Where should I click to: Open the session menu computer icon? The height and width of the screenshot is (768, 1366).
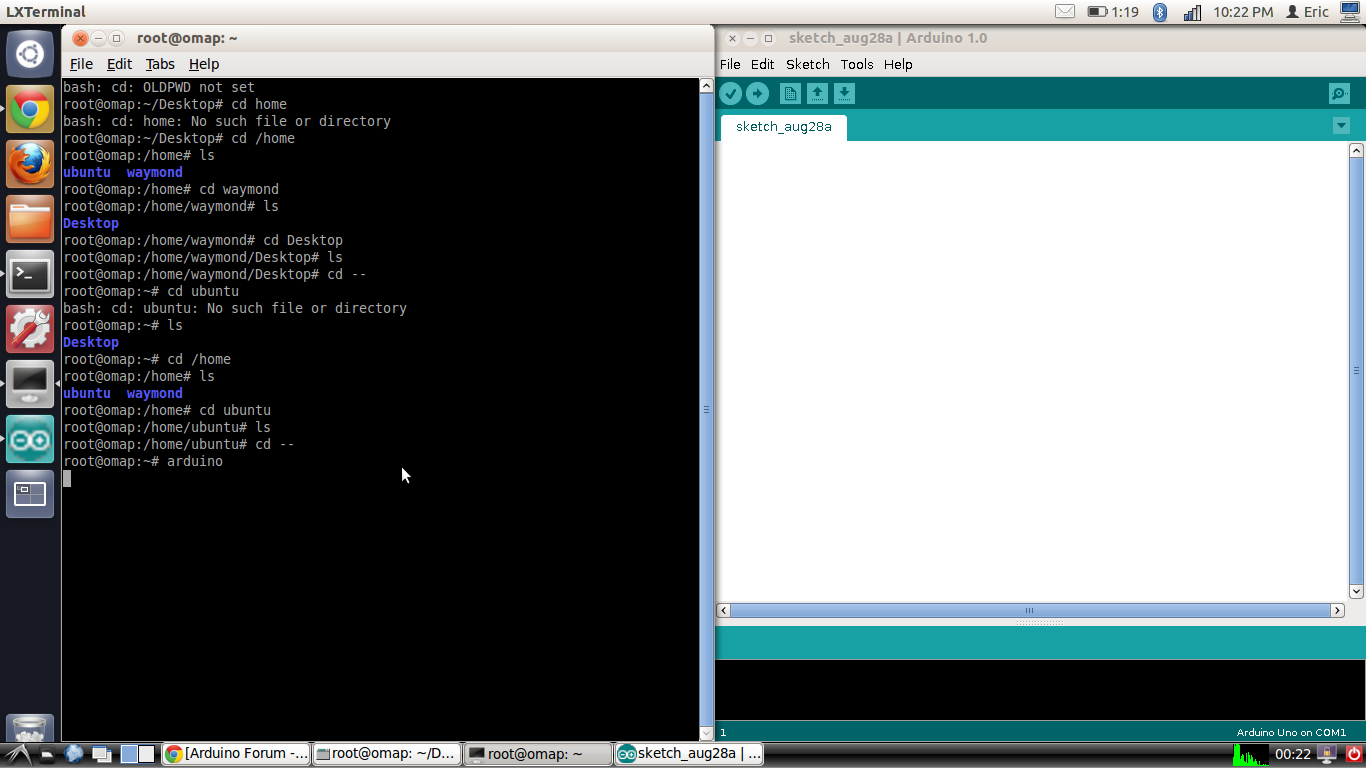[1350, 12]
